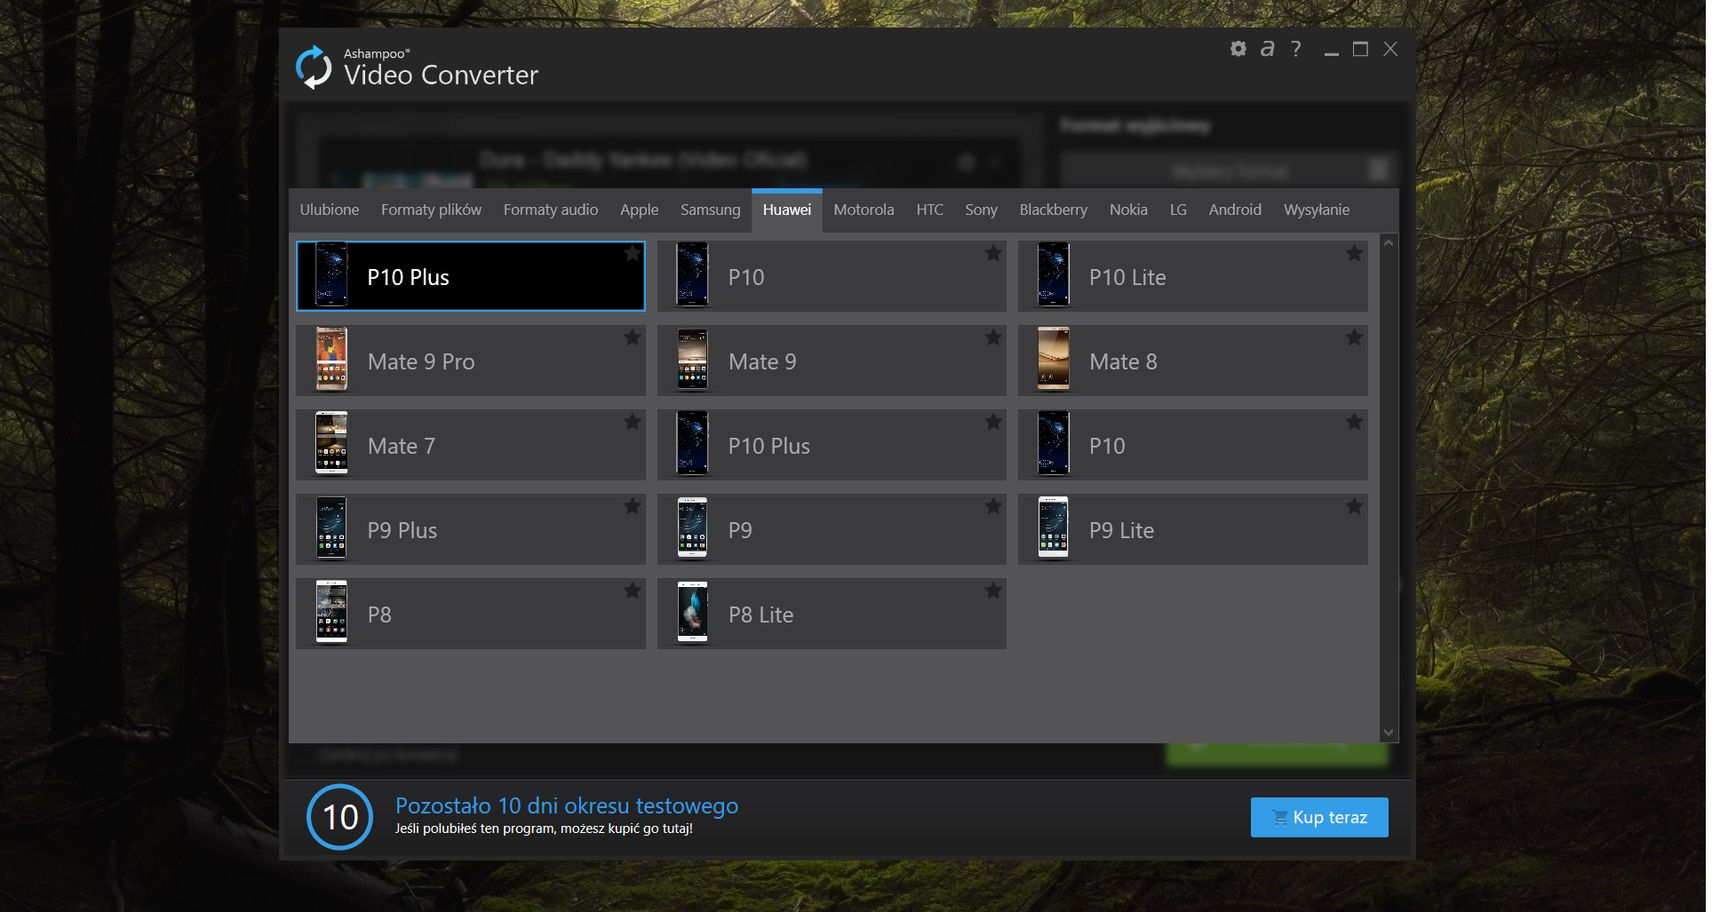
Task: Open the Wysyłanie tab
Action: [x=1317, y=210]
